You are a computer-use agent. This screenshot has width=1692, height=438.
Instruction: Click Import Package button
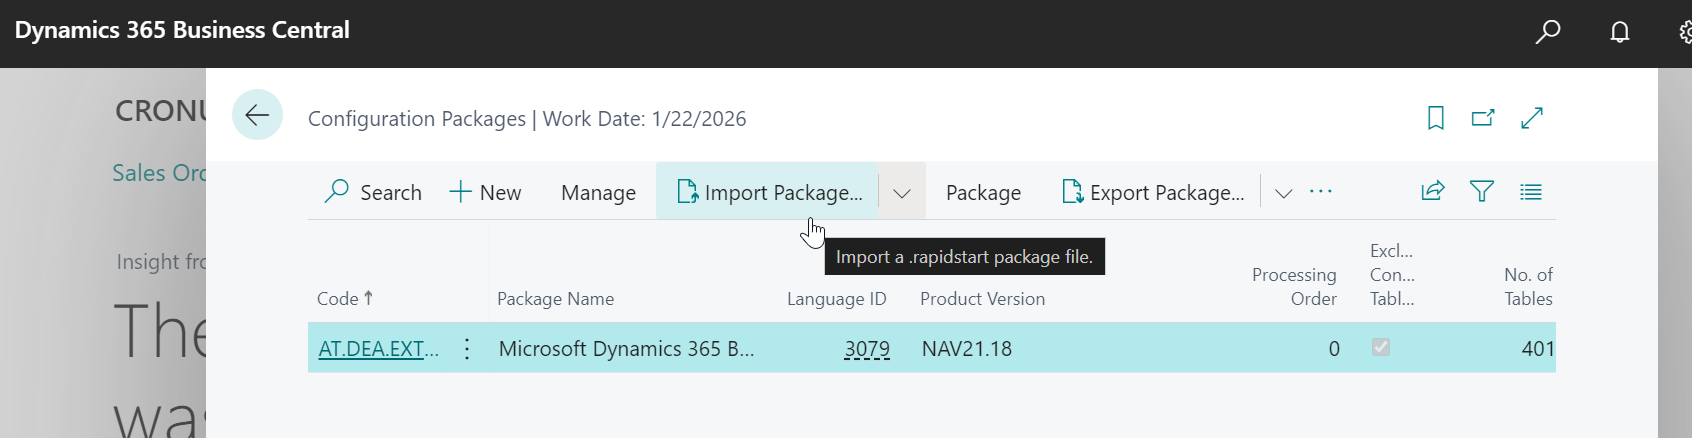click(x=769, y=193)
